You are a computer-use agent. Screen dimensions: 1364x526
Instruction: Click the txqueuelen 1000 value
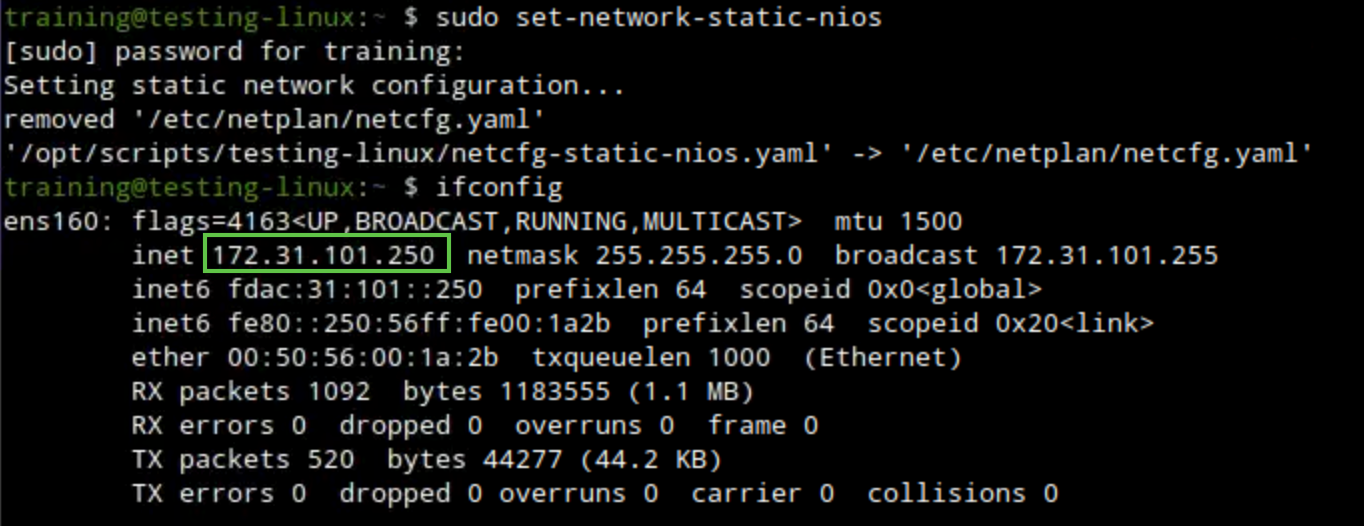738,358
